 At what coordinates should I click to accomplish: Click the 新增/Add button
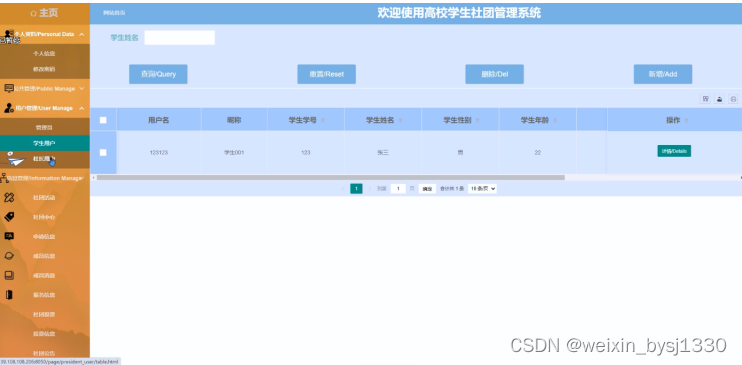663,74
